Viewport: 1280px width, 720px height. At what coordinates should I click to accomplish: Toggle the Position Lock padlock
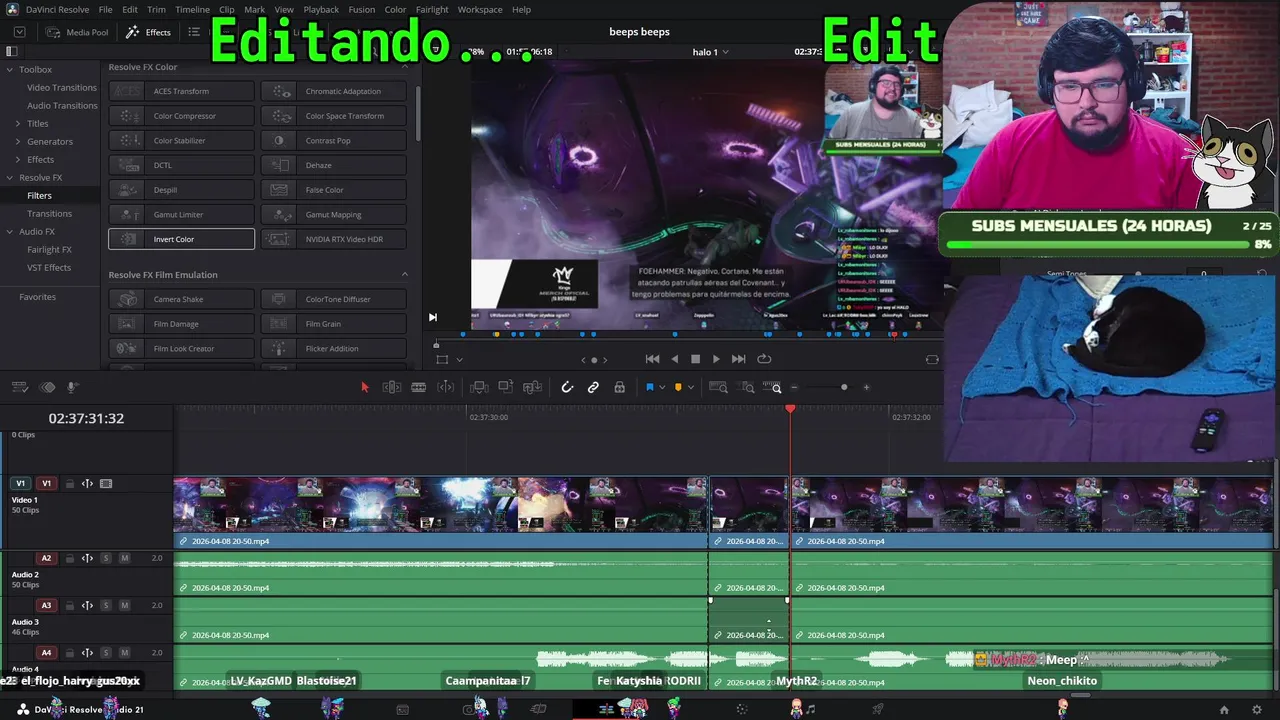coord(619,387)
